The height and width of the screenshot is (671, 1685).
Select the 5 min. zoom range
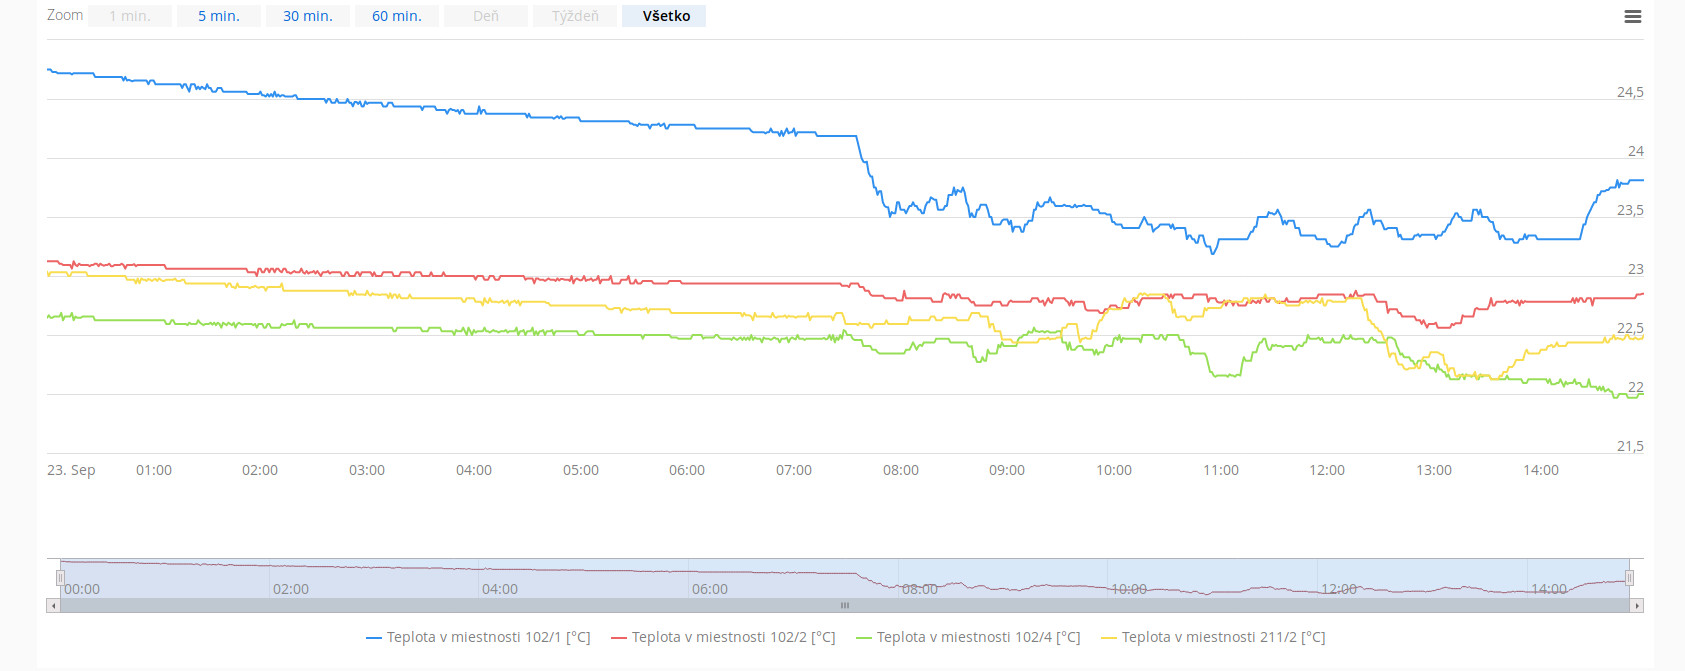pos(219,16)
